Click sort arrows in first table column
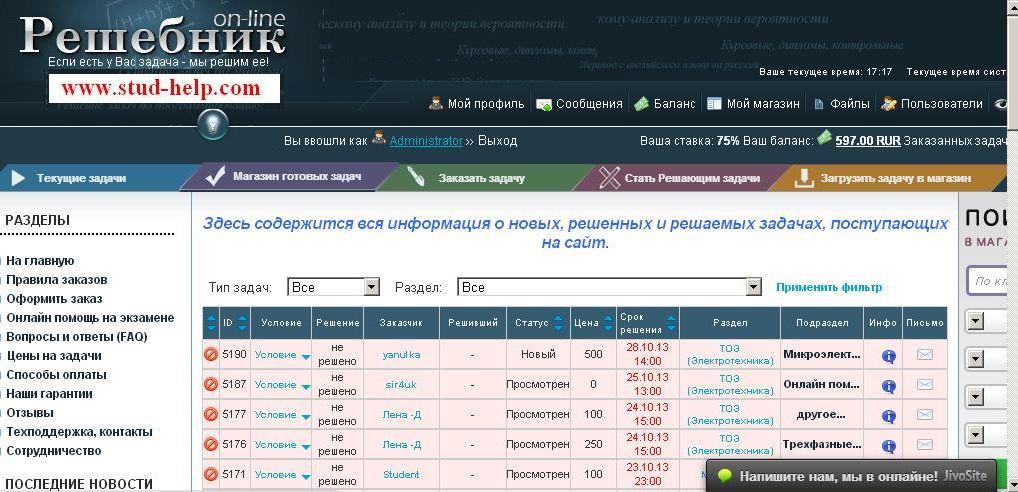The image size is (1018, 492). (x=211, y=323)
